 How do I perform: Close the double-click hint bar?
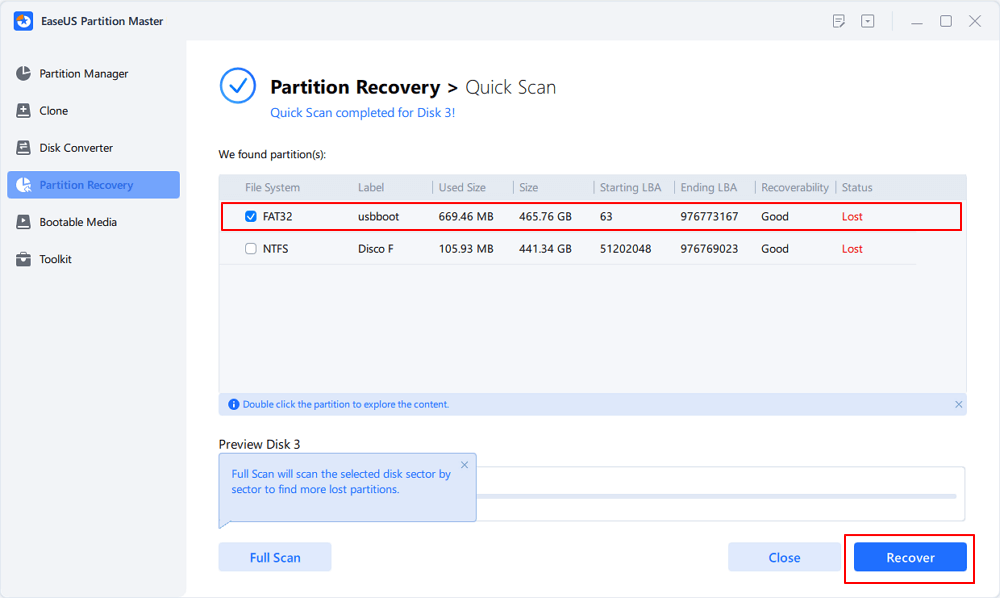[959, 405]
